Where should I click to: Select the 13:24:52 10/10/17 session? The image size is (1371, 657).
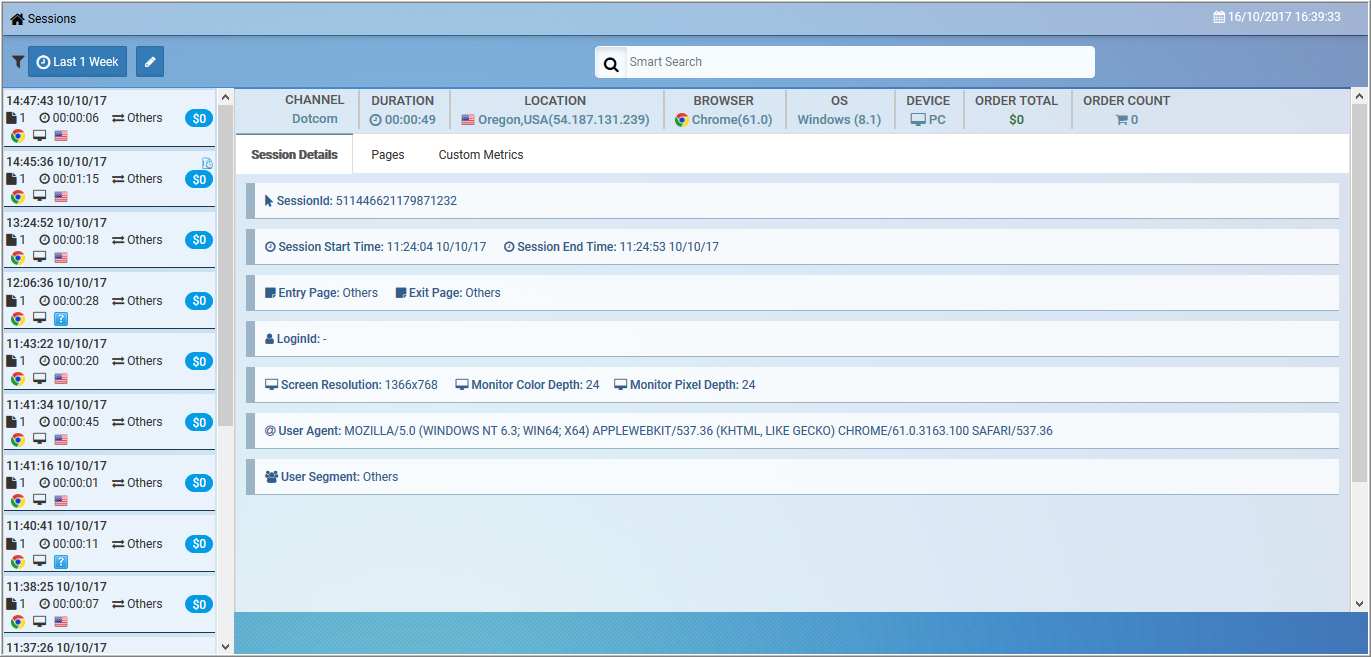tap(109, 240)
